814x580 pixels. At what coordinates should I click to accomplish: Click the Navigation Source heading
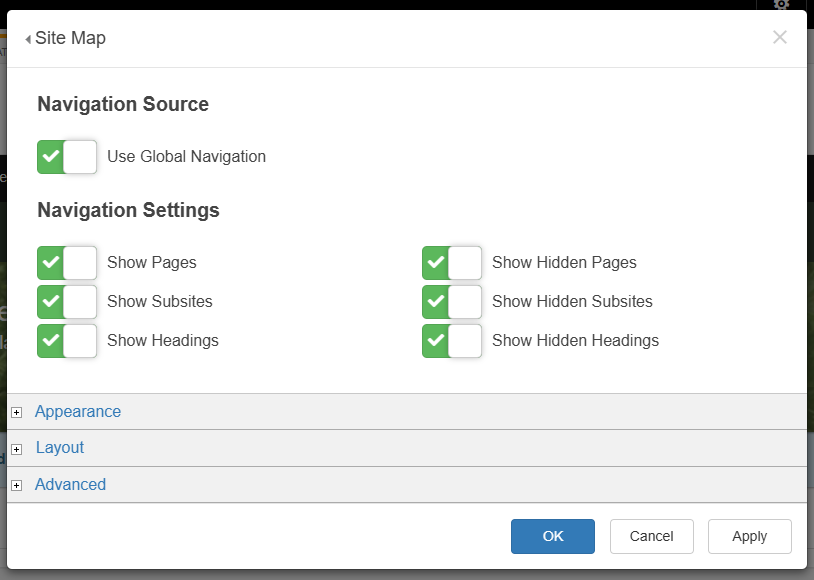tap(123, 104)
